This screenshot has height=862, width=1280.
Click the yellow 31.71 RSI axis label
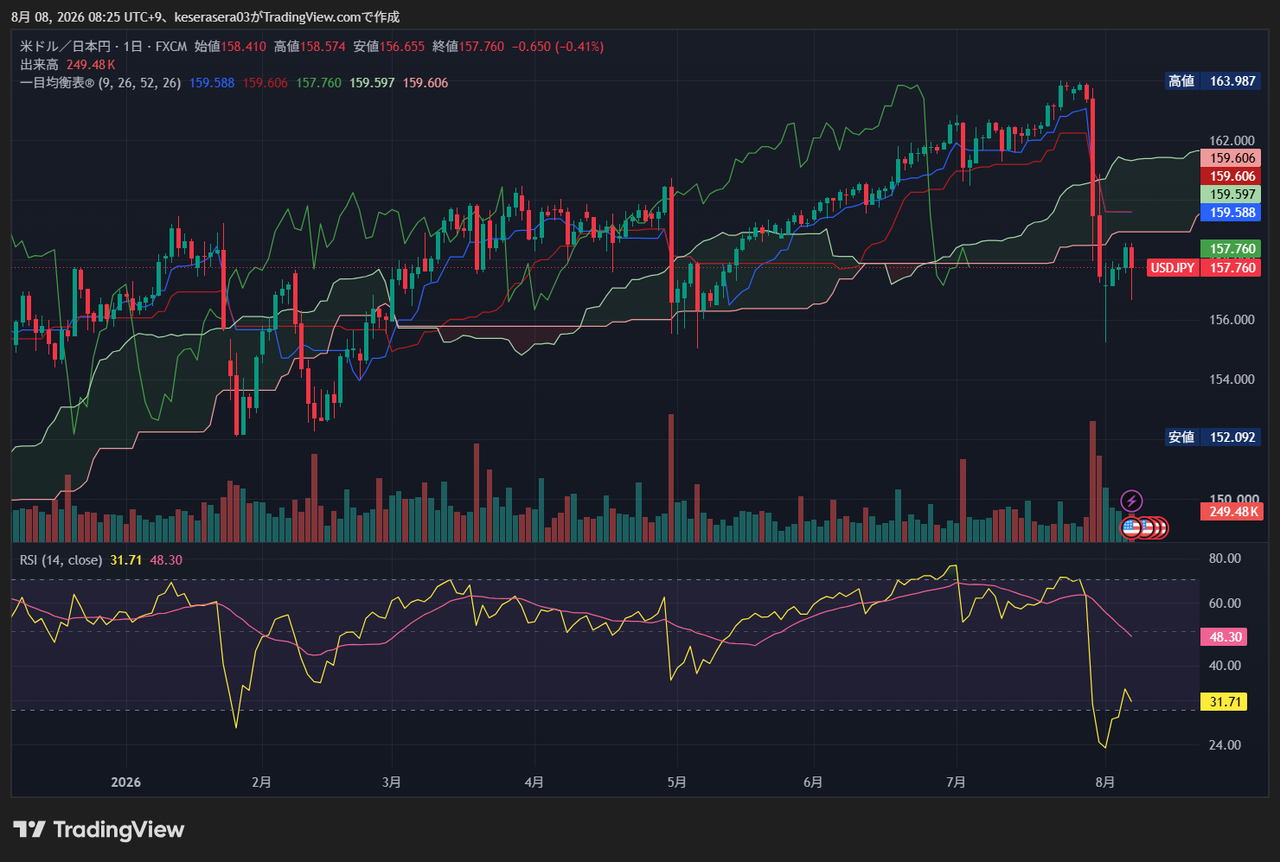point(1224,702)
